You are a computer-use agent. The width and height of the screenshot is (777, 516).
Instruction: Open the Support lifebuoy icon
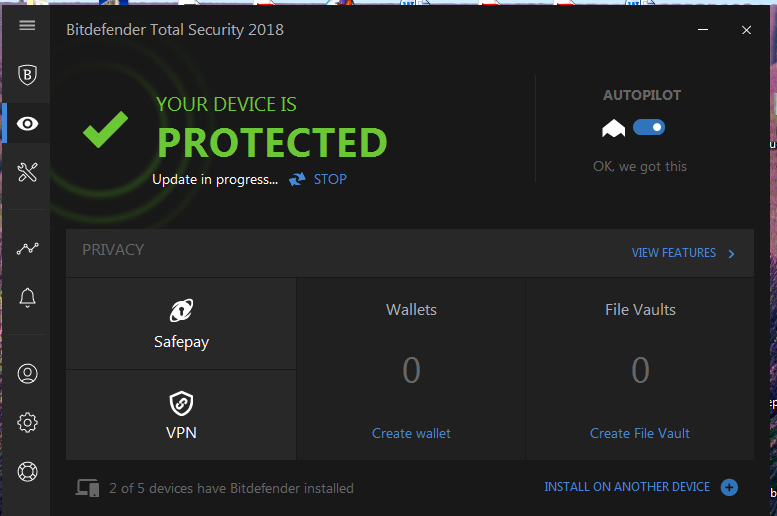pyautogui.click(x=27, y=471)
